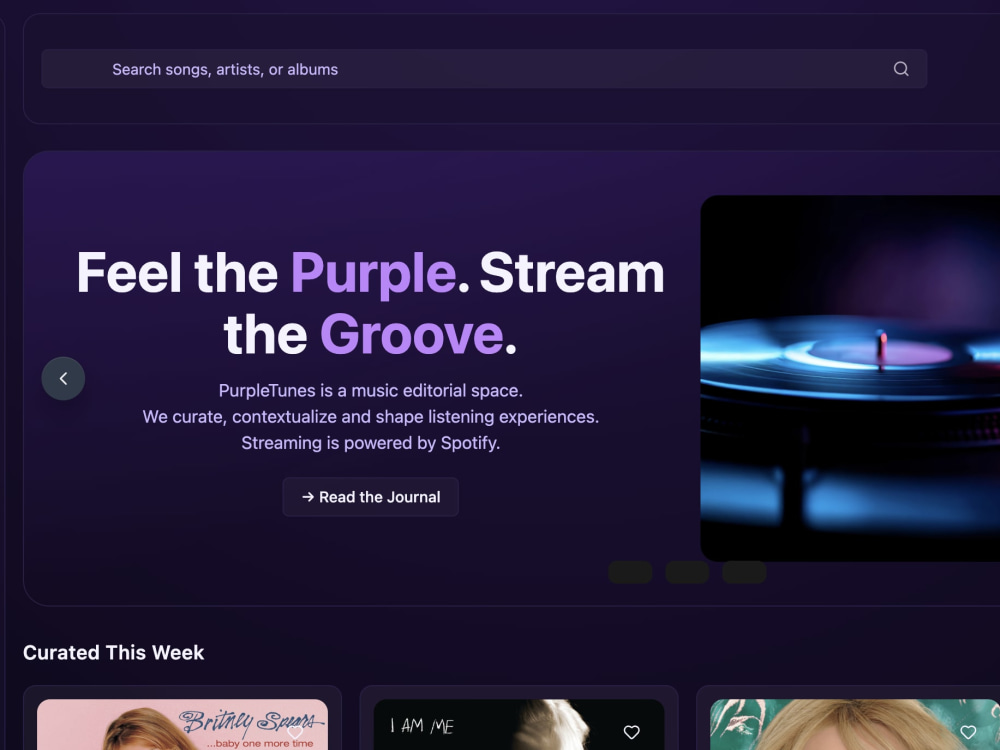Open Read the Journal button

371,497
